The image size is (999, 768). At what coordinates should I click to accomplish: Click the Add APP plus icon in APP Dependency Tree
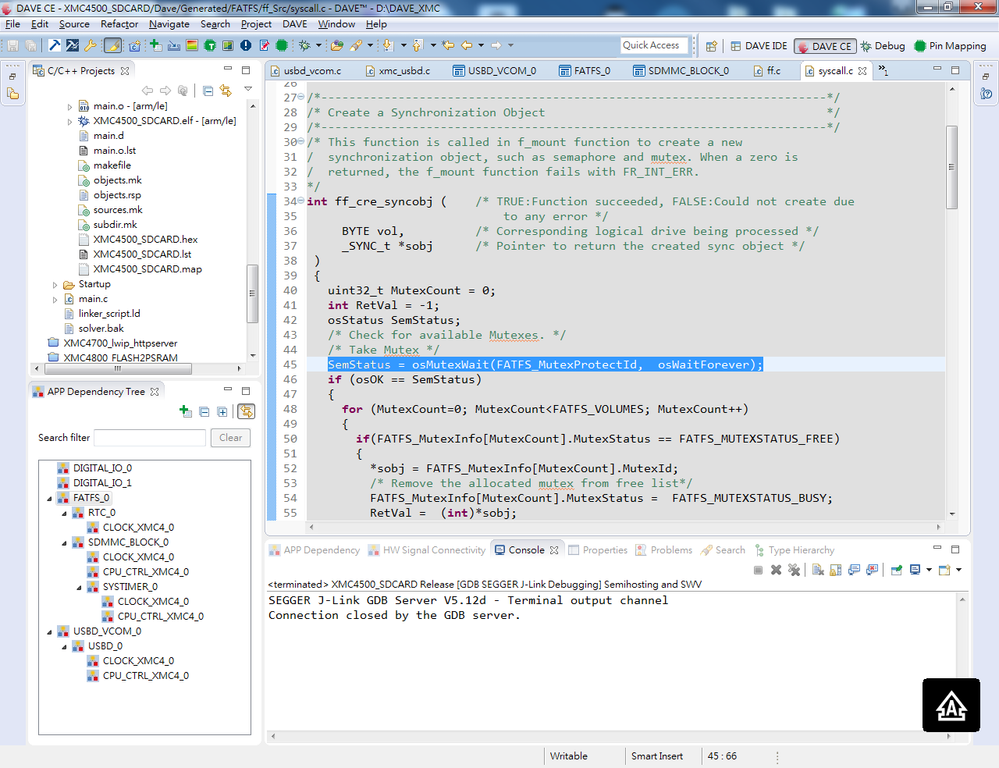(x=185, y=411)
